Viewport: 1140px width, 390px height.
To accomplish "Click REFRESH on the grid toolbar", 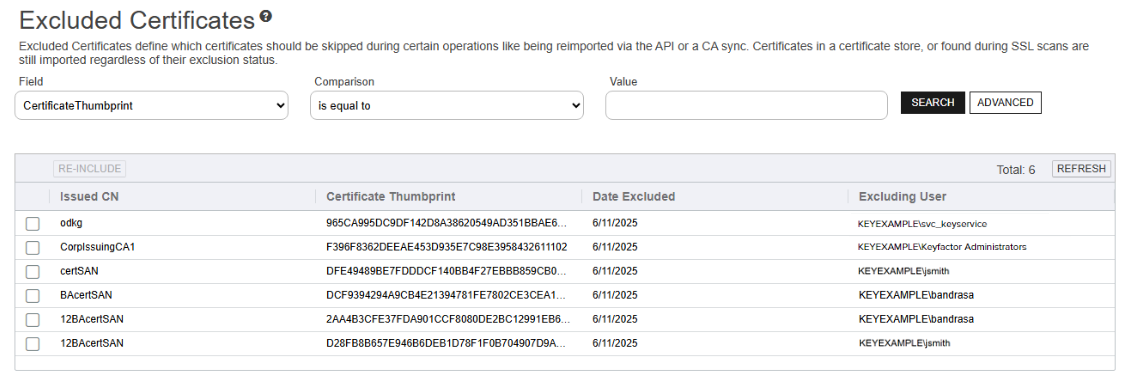I will pyautogui.click(x=1081, y=169).
